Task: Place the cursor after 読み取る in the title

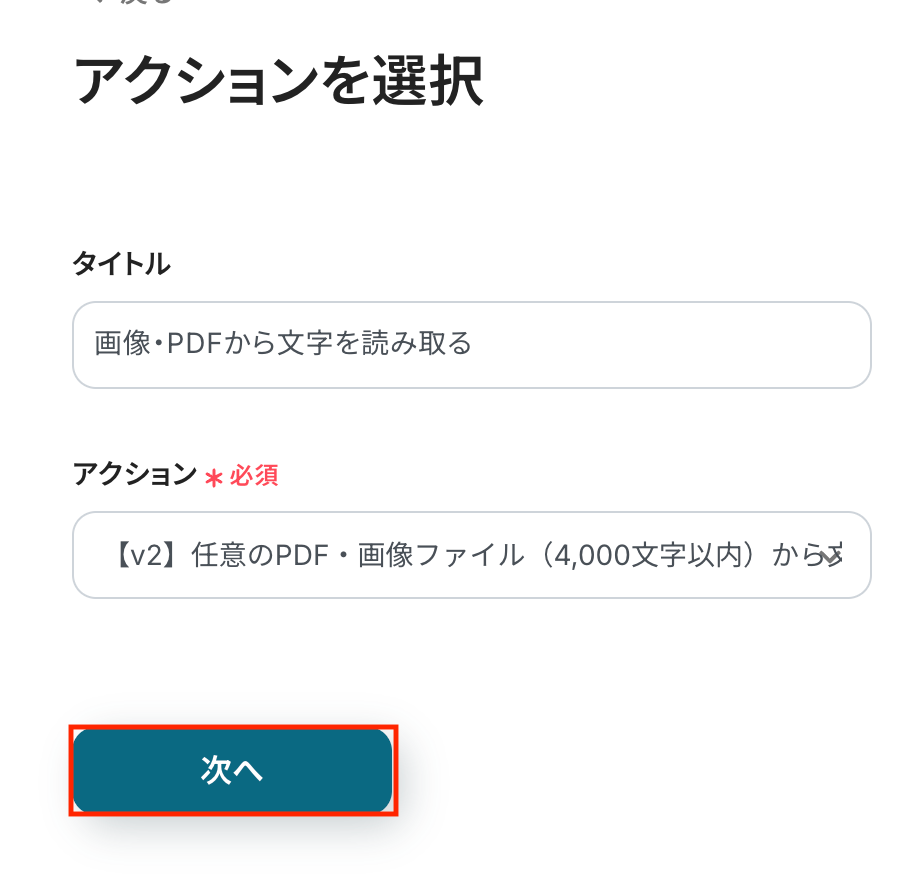Action: (473, 345)
